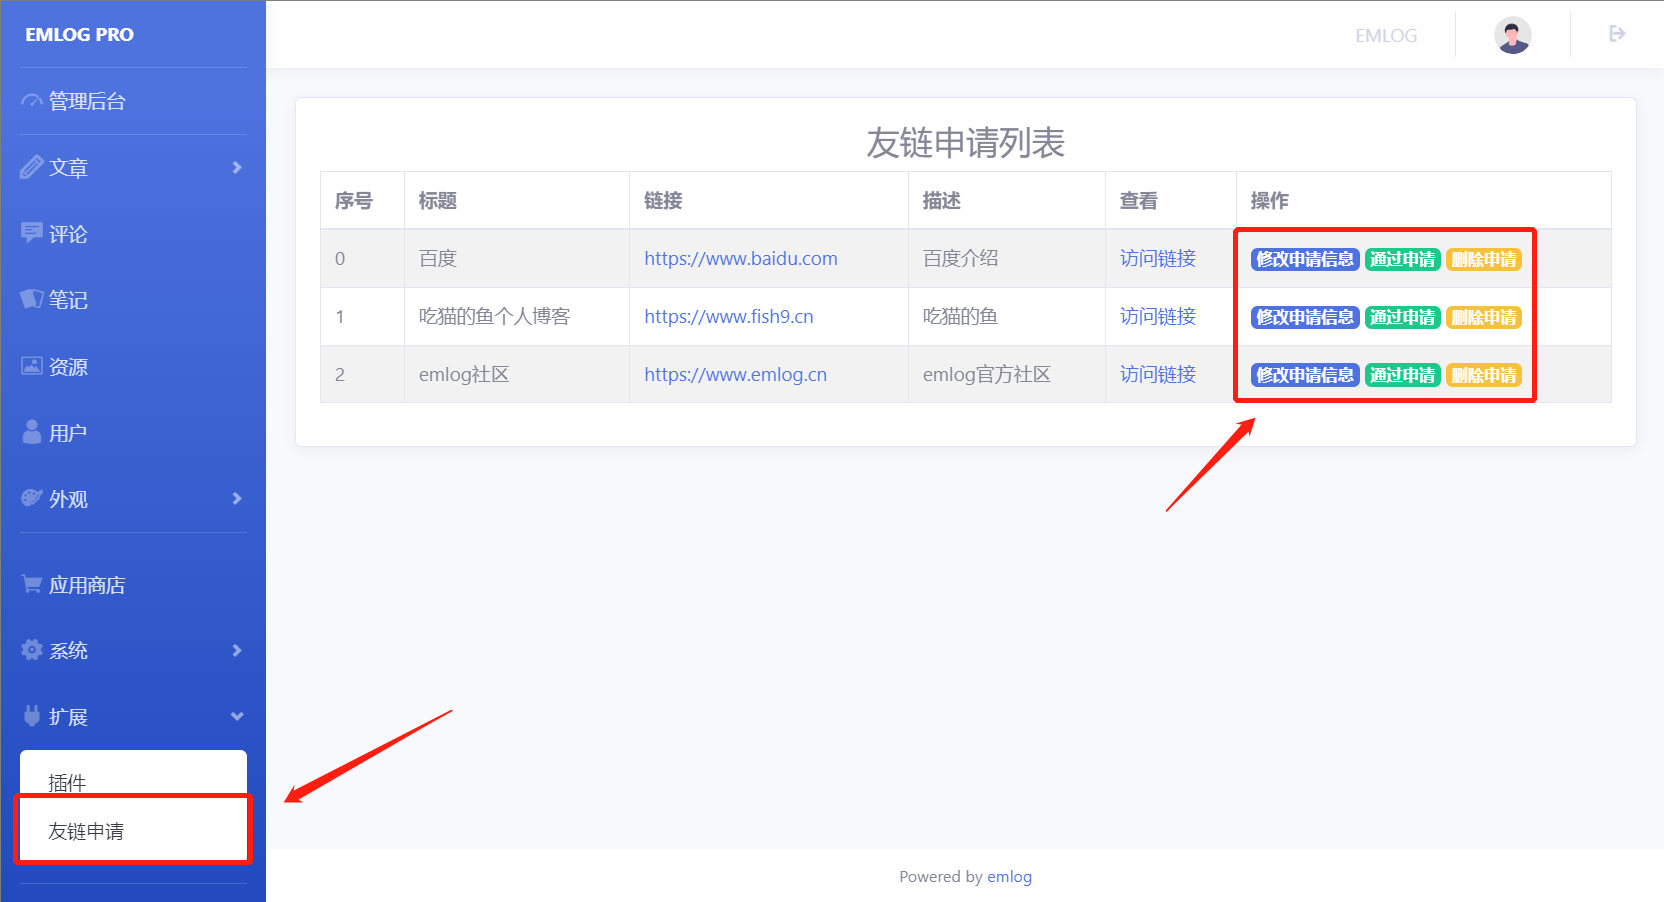This screenshot has height=902, width=1664.
Task: Click the comment bubble icon for 评论
Action: tap(32, 233)
